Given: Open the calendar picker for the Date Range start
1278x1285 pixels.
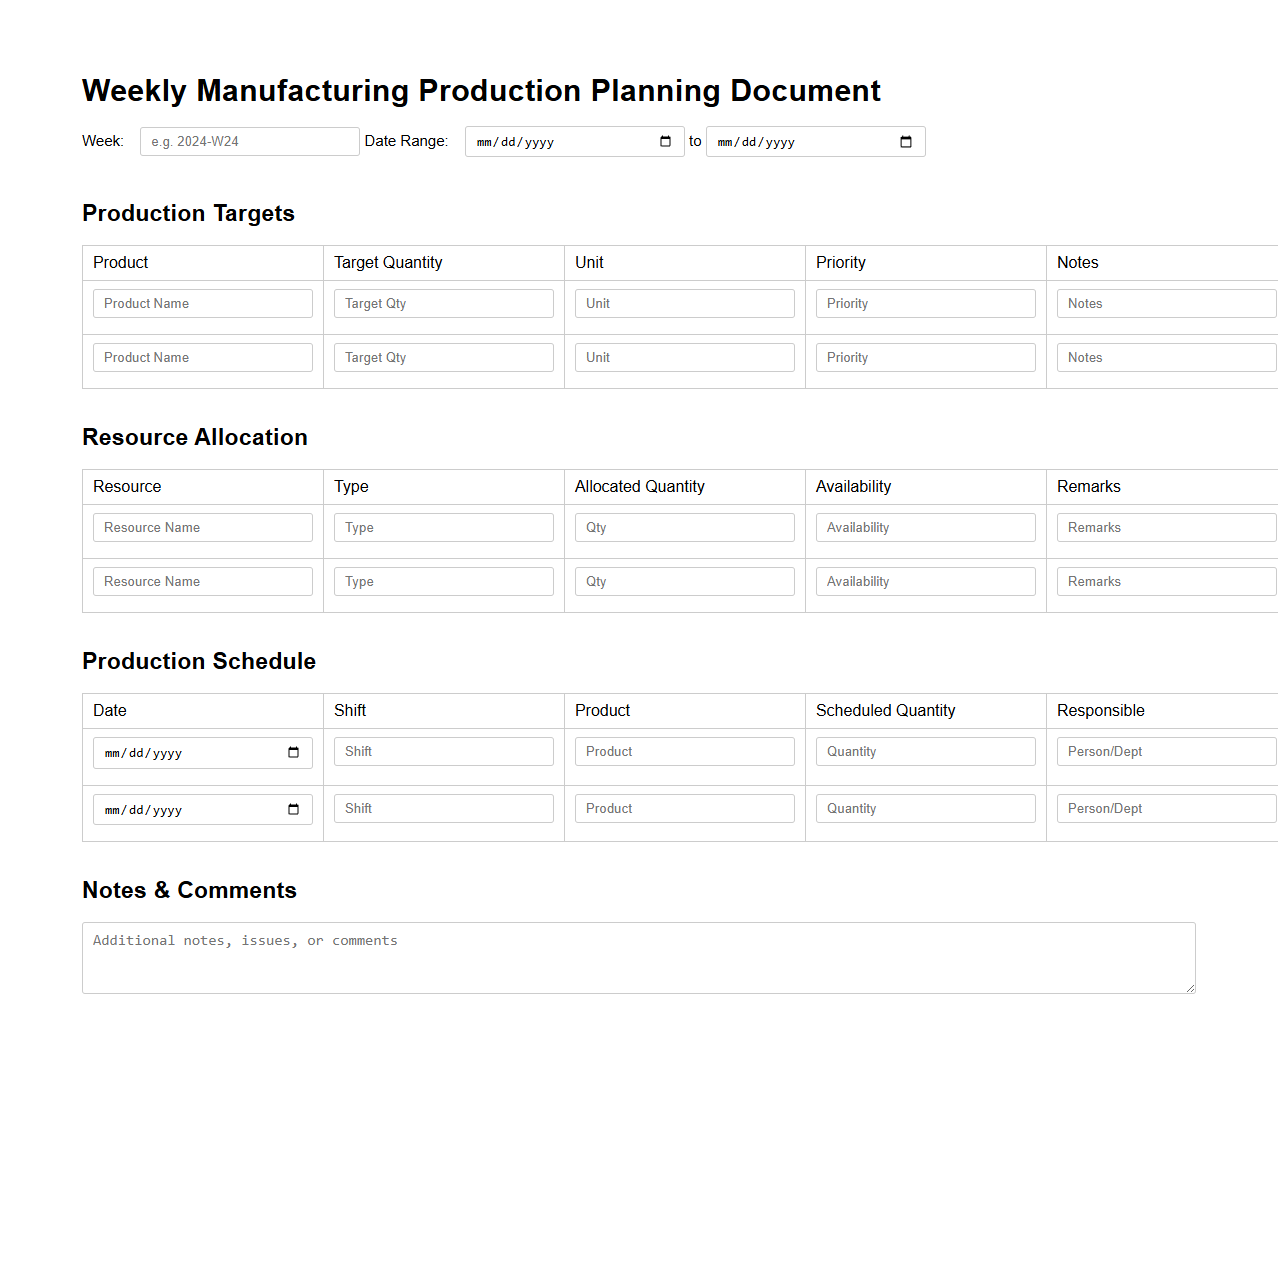Looking at the screenshot, I should (664, 141).
